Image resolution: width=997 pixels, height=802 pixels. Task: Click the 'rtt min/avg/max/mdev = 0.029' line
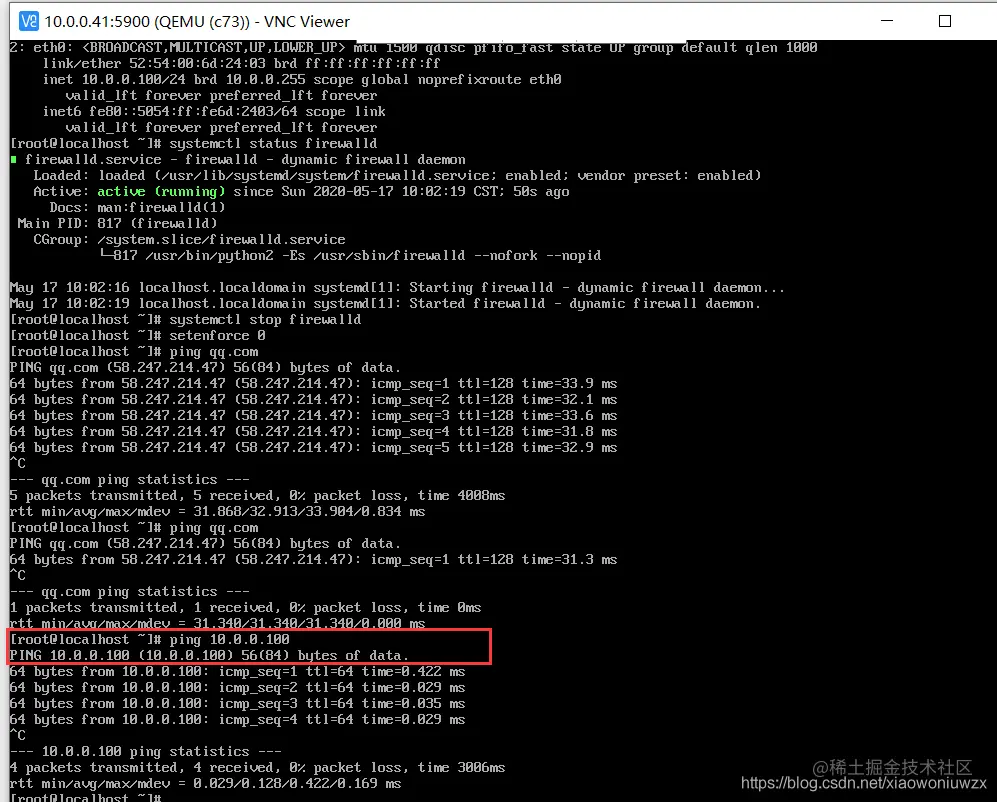[x=205, y=784]
